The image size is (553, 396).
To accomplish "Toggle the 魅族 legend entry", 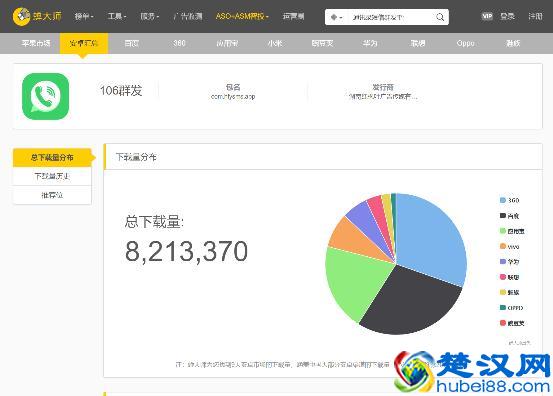I will [510, 292].
